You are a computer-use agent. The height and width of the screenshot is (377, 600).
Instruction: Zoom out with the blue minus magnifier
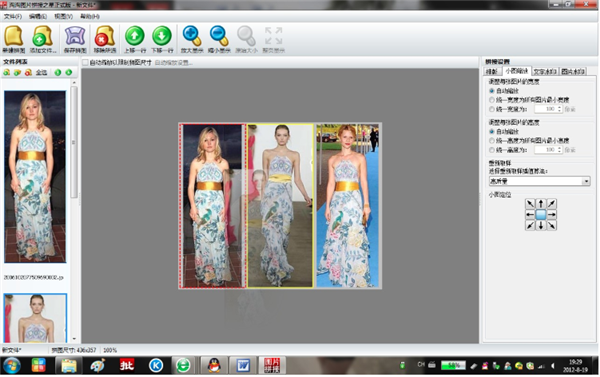click(219, 39)
